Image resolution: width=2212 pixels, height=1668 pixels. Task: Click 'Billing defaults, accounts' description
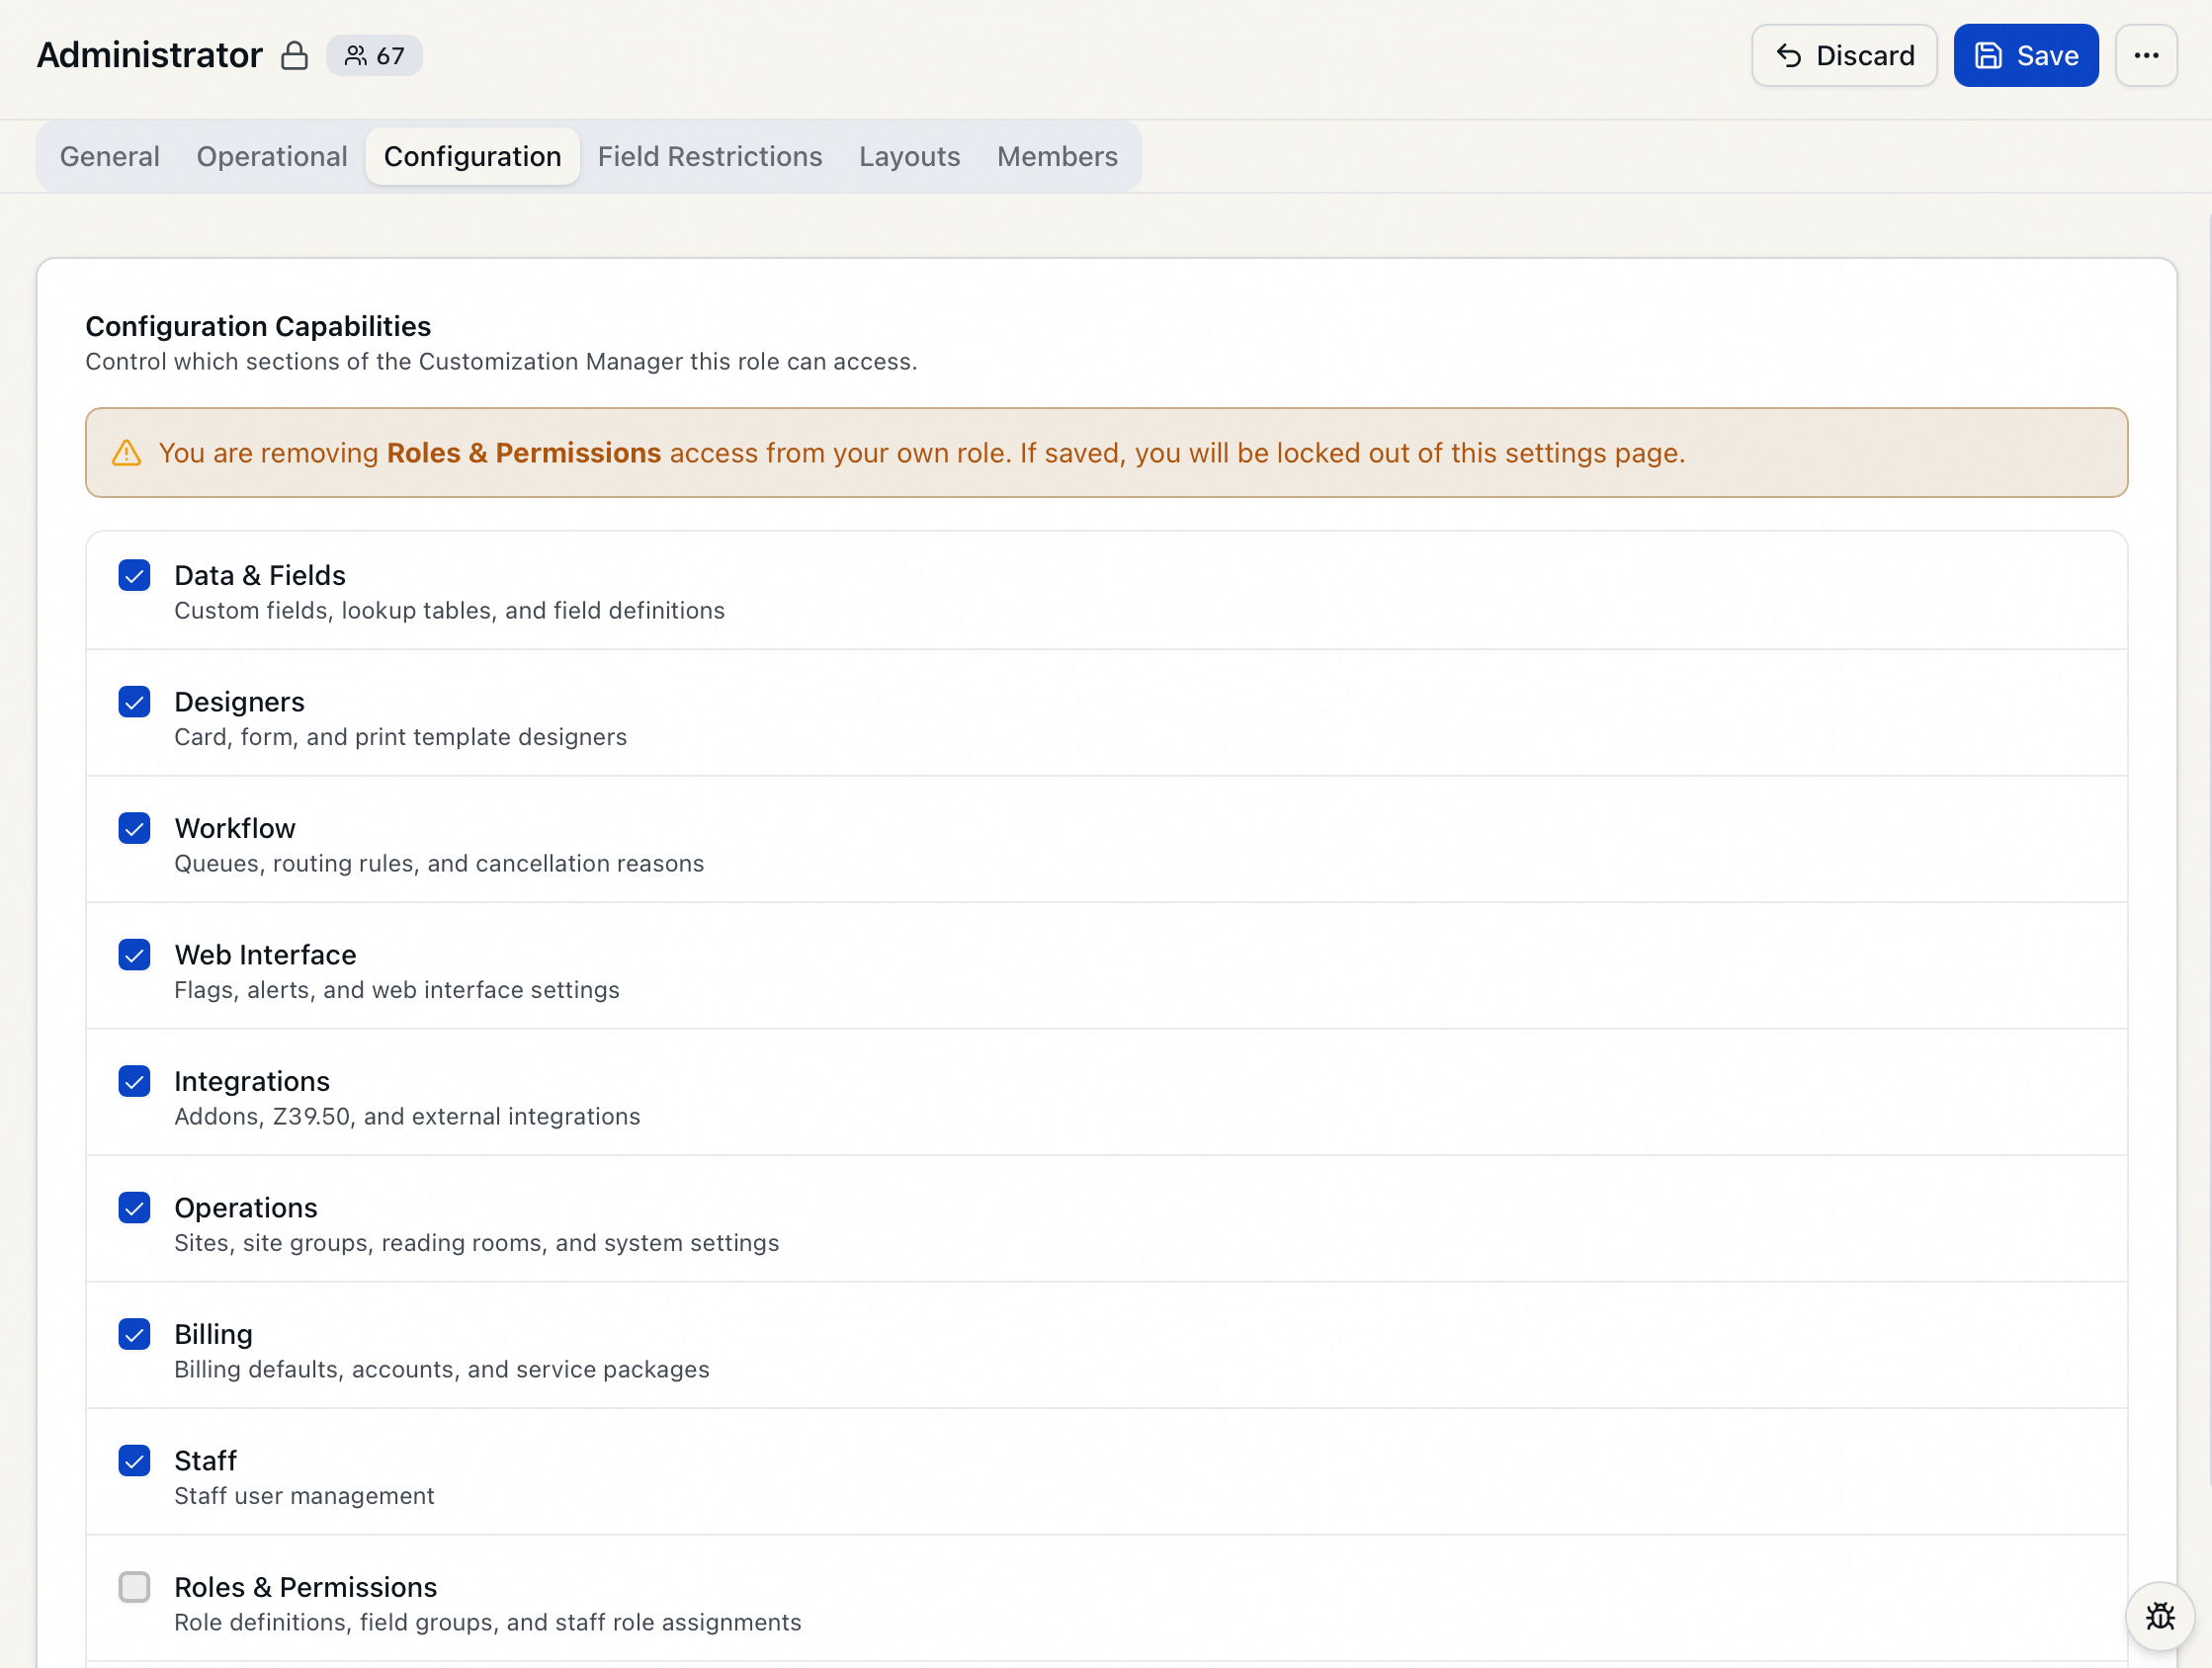pos(442,1369)
